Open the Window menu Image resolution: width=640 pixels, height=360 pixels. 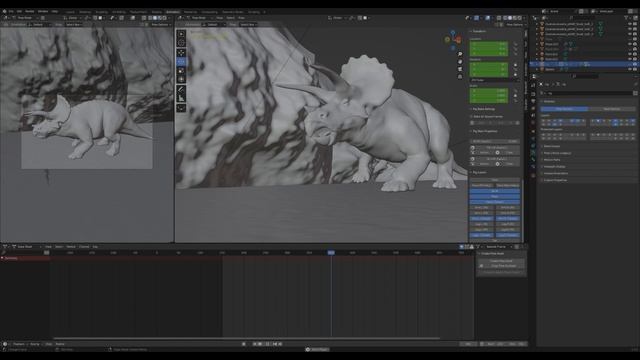click(x=43, y=11)
